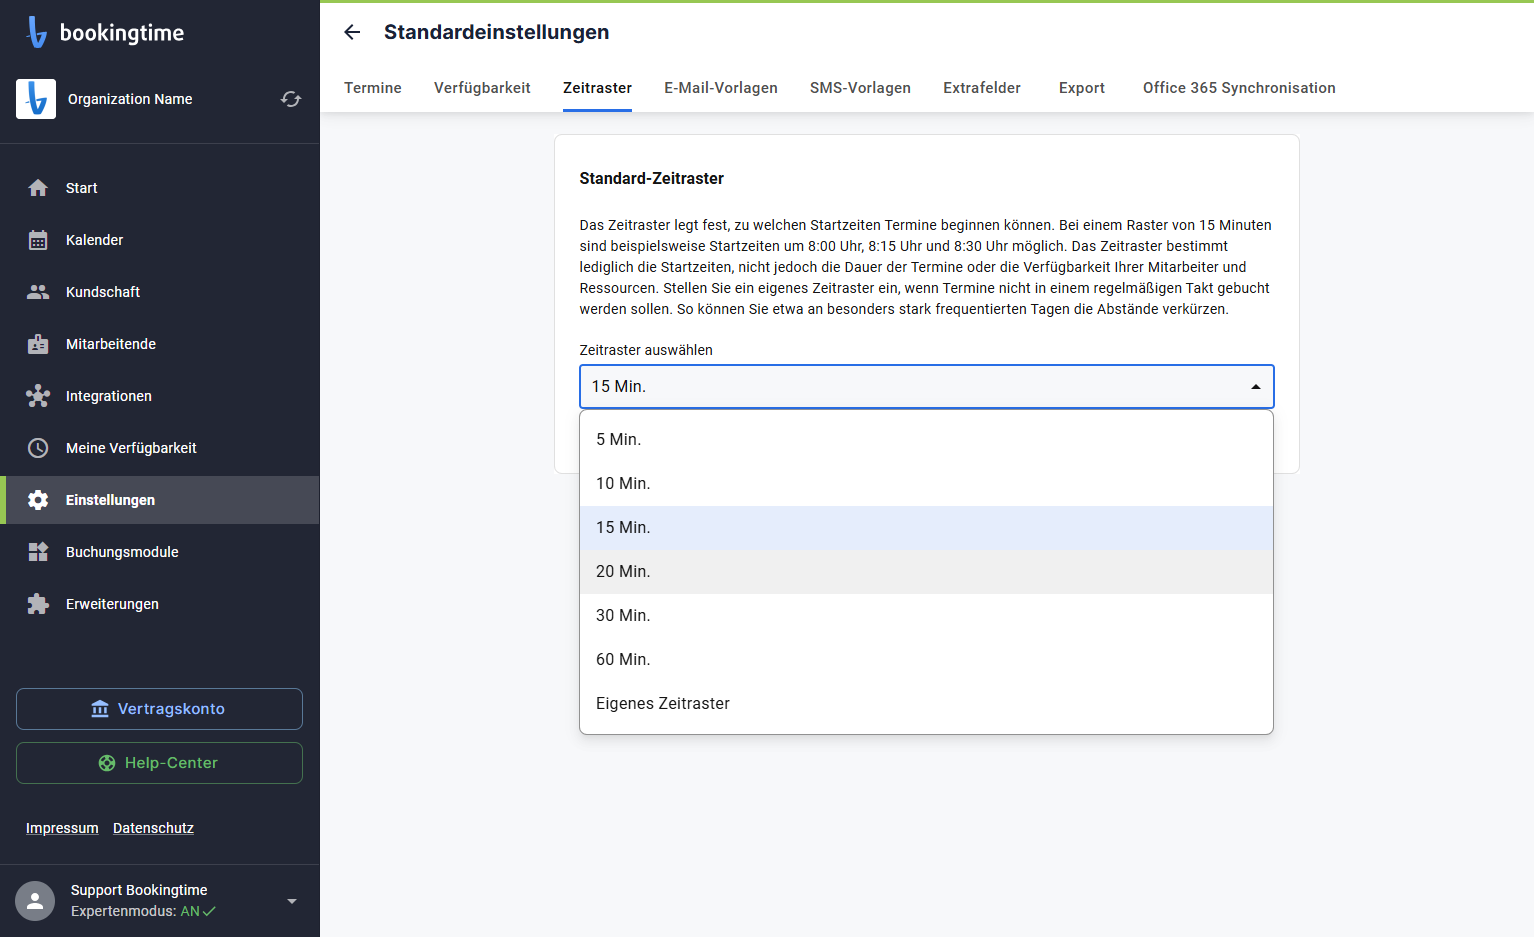Open the Impressum link

62,828
